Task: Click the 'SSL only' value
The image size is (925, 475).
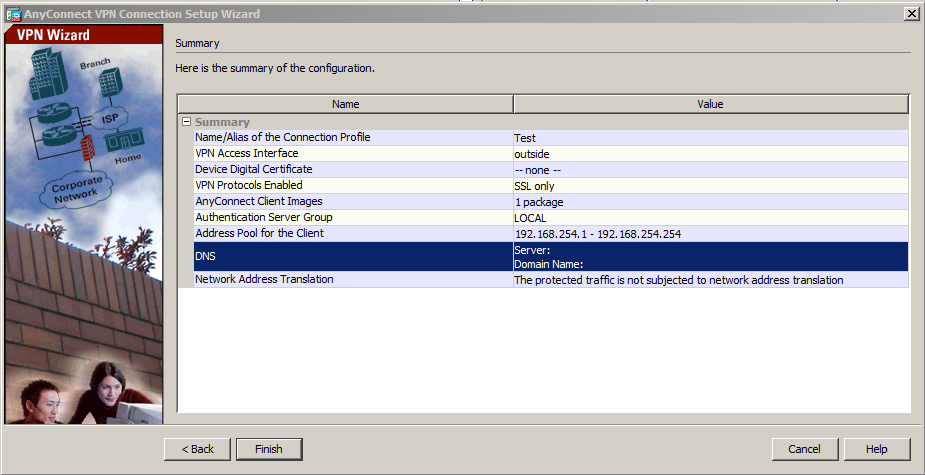Action: pyautogui.click(x=534, y=186)
